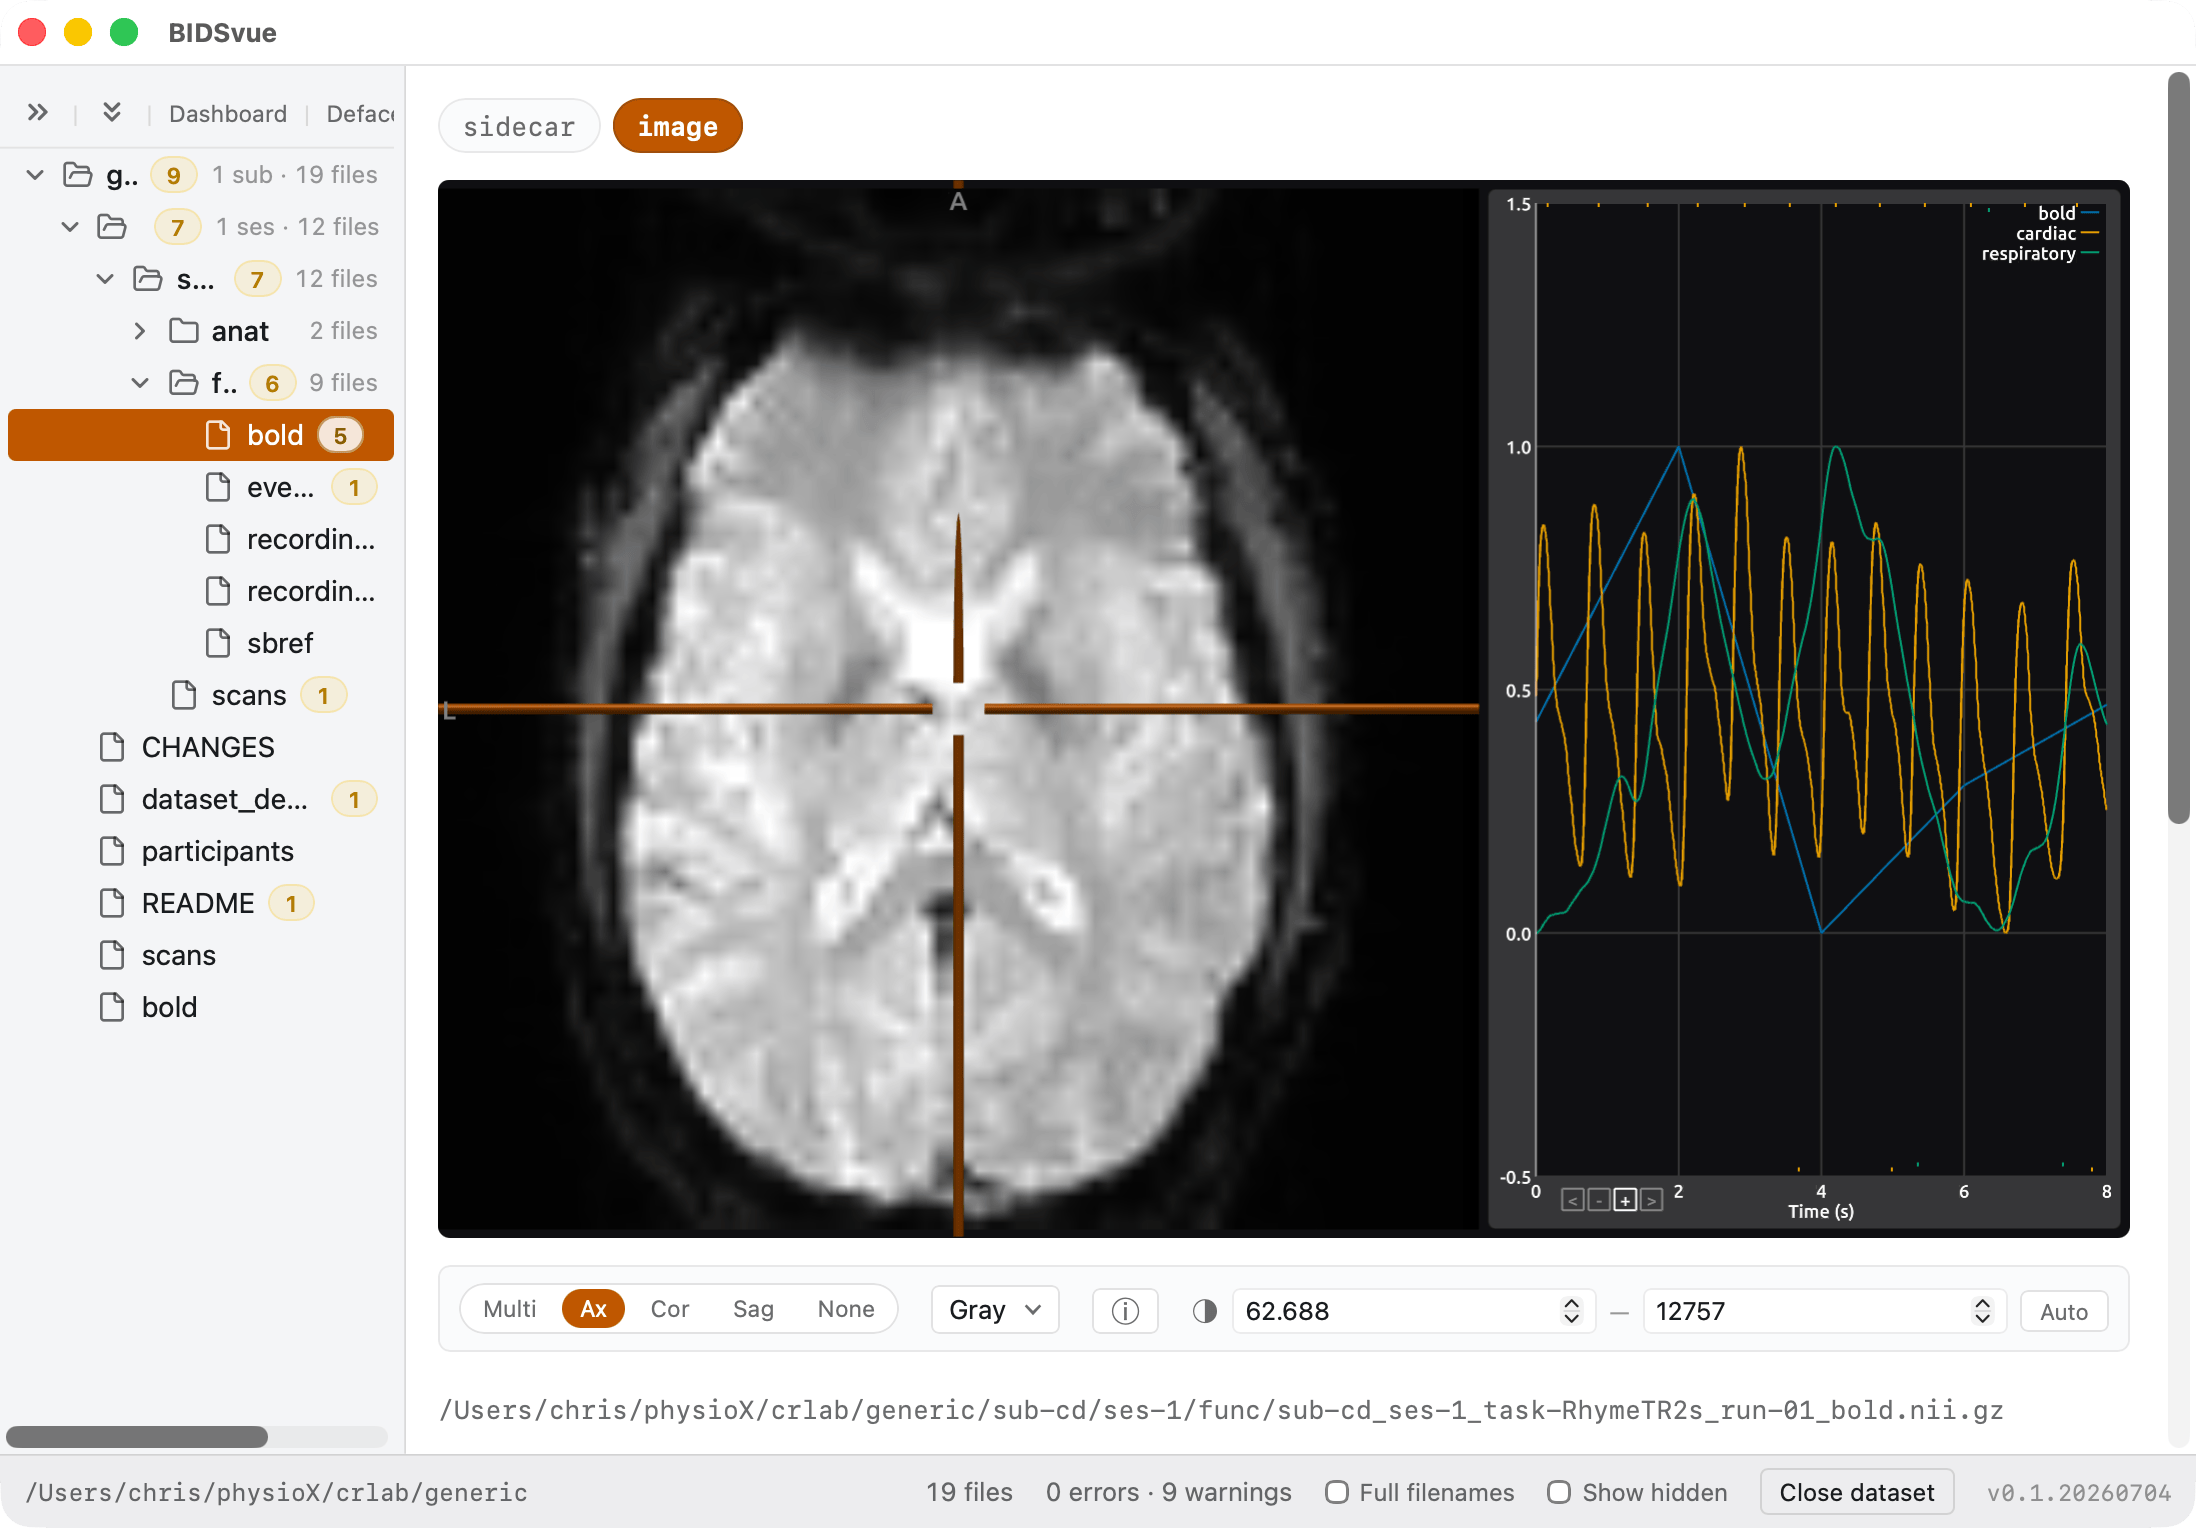Screen dimensions: 2196x1528
Task: Click the bold legend entry in graph
Action: pyautogui.click(x=2067, y=213)
